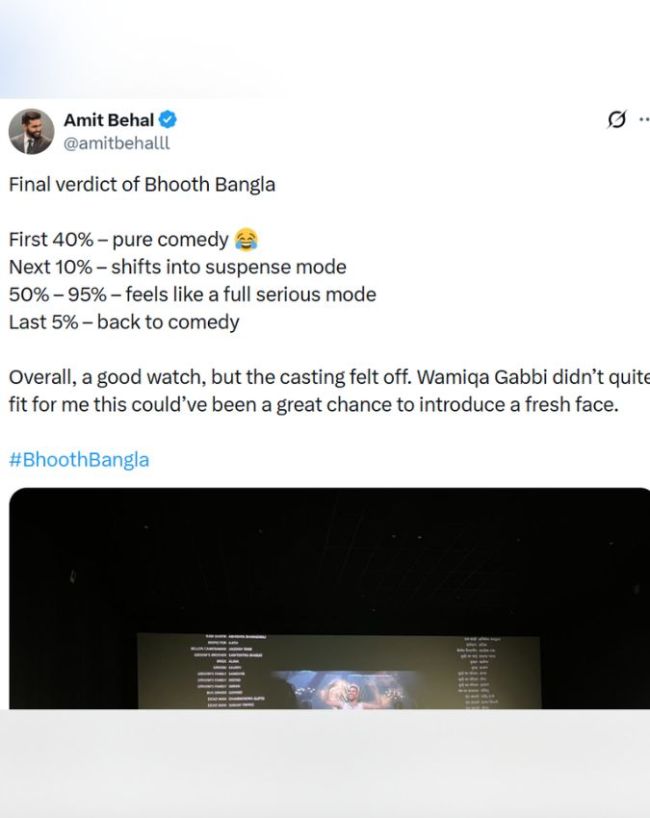Image resolution: width=650 pixels, height=818 pixels.
Task: Click Amit Behal's profile avatar
Action: click(x=31, y=131)
